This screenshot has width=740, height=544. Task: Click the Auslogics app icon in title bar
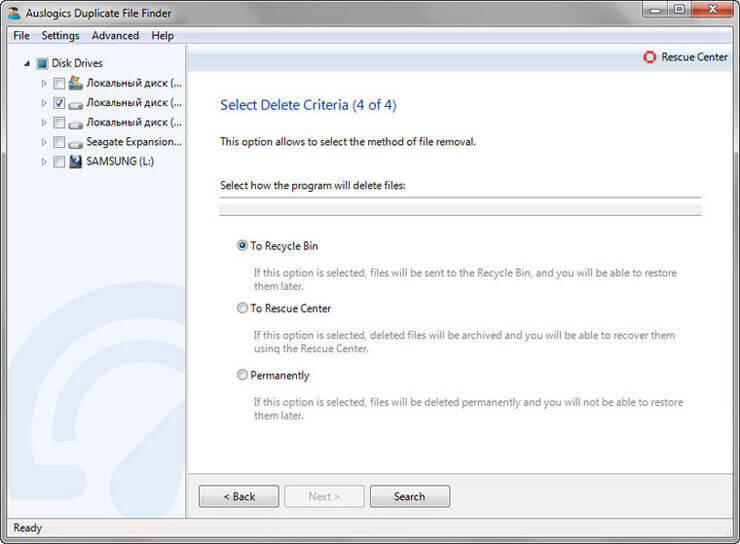click(13, 13)
